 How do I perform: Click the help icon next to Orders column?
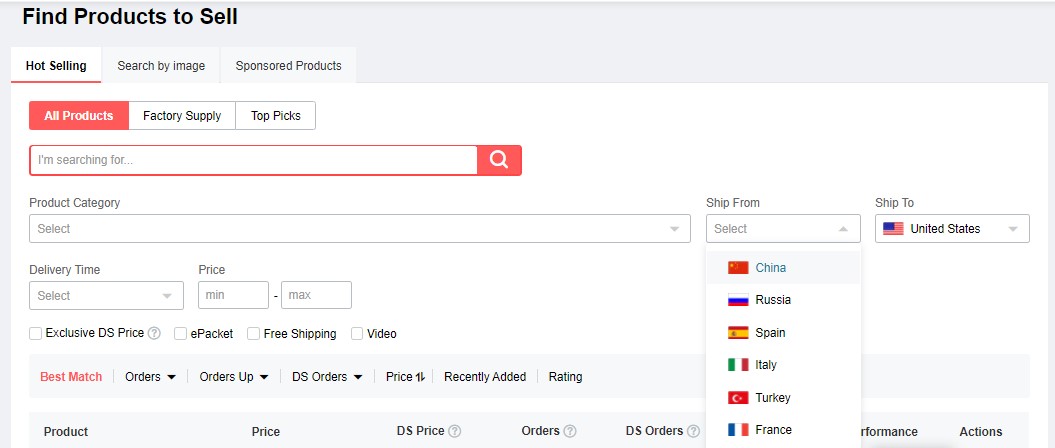[x=570, y=432]
